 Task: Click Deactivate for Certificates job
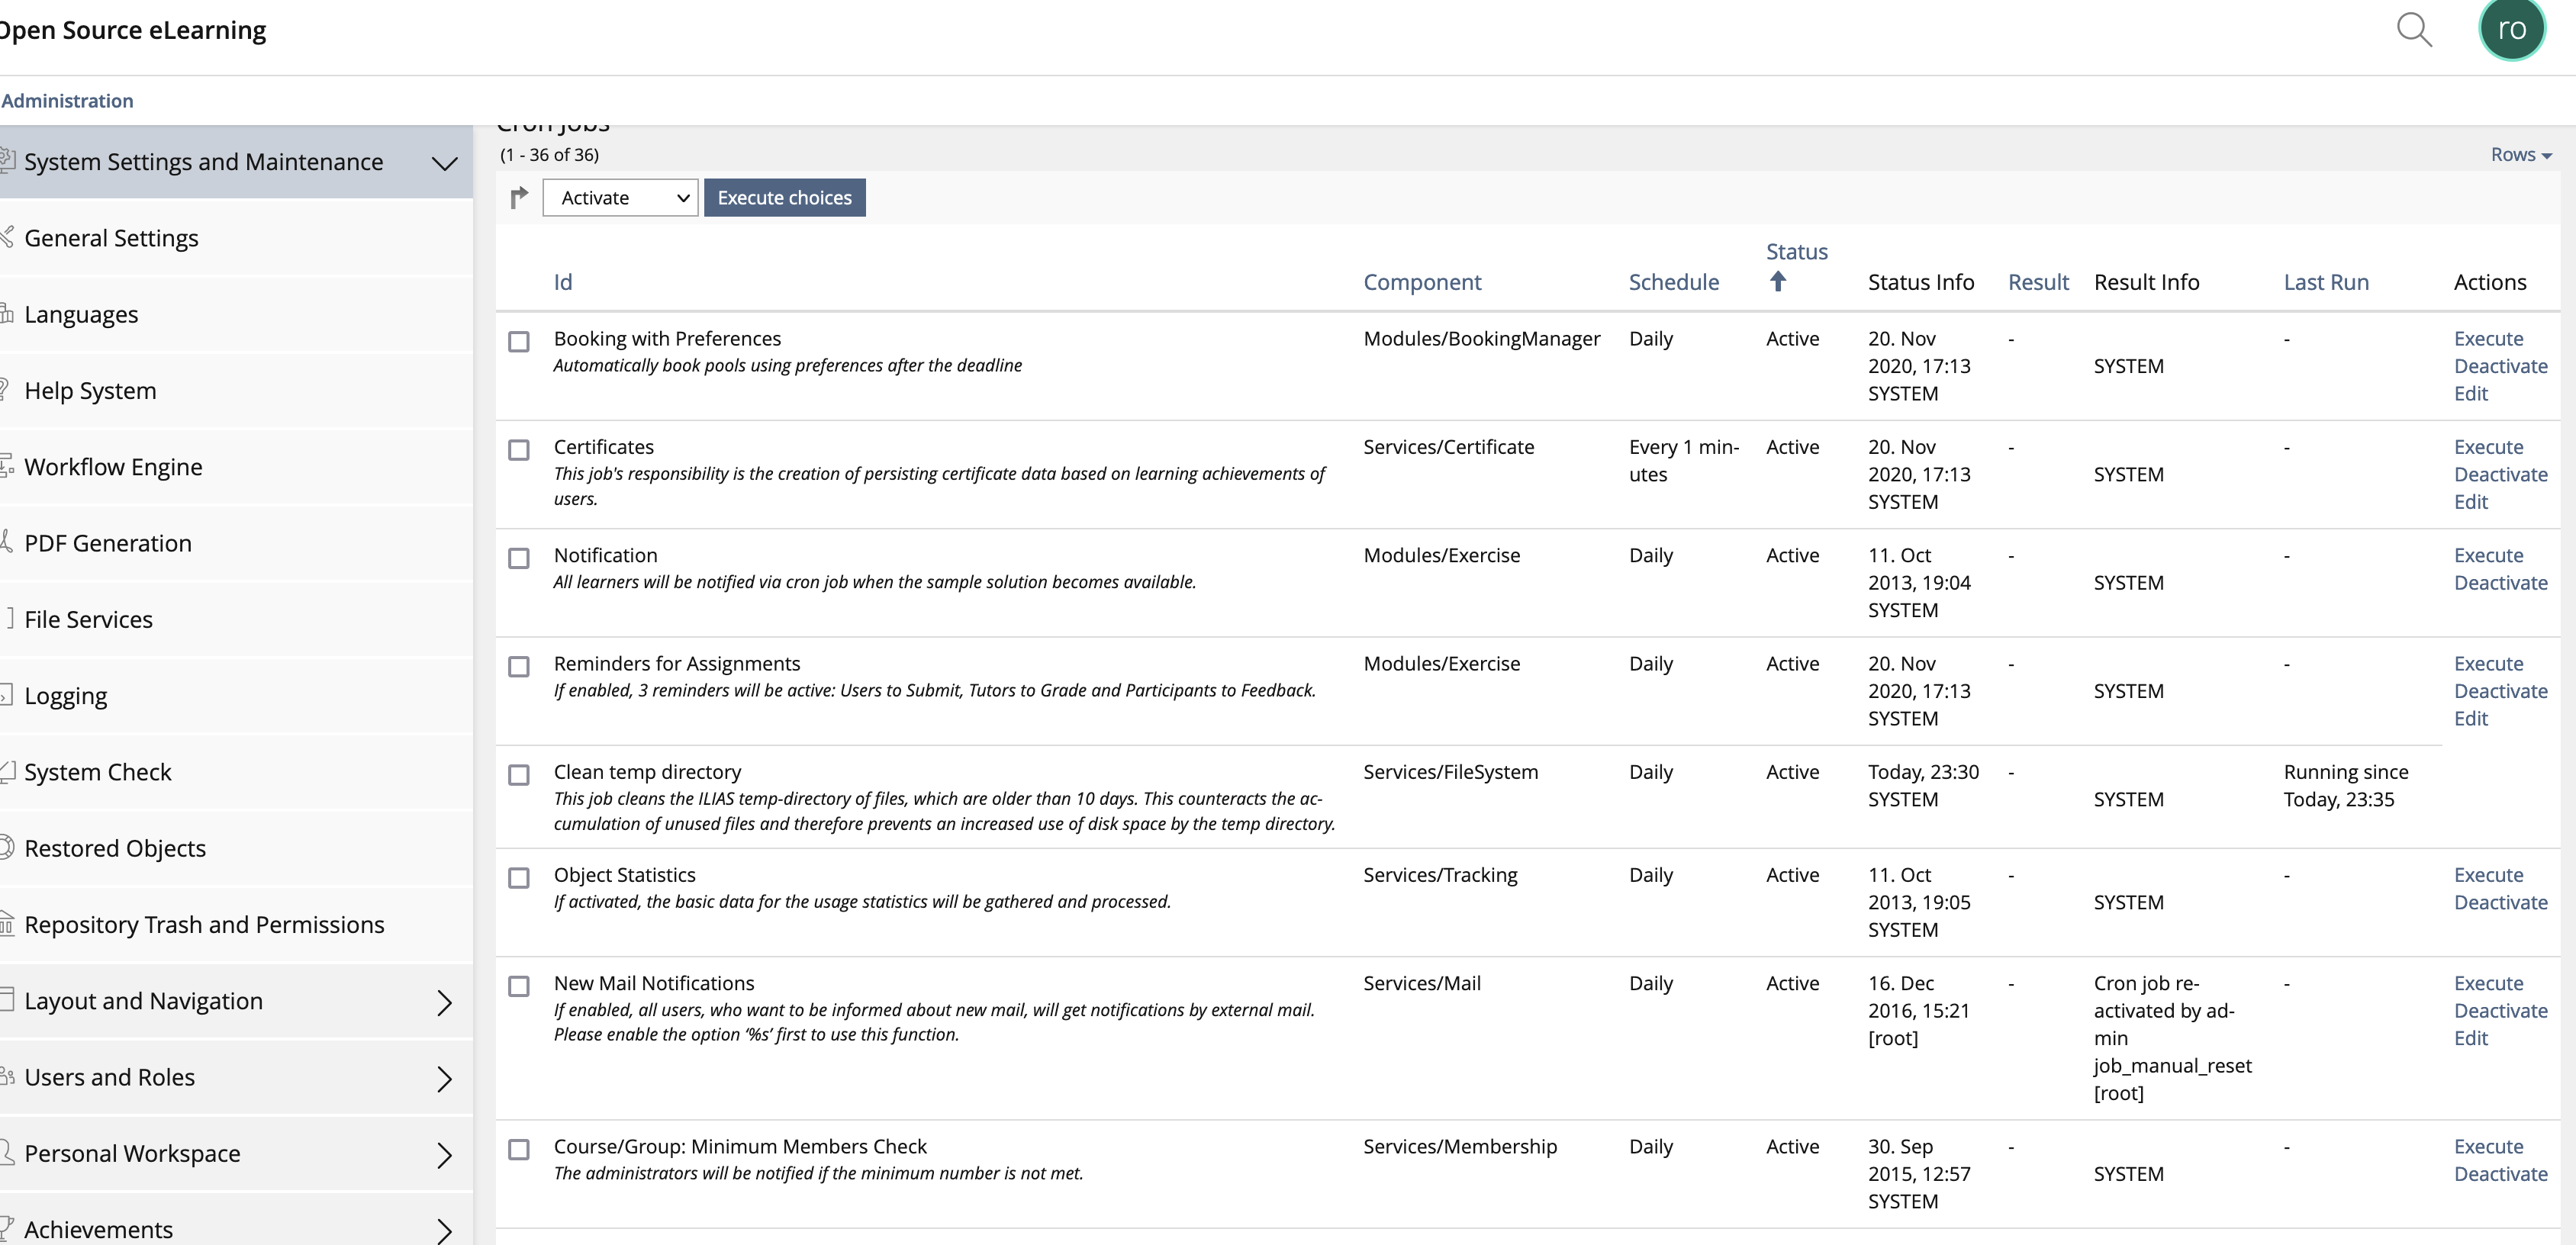pos(2500,475)
